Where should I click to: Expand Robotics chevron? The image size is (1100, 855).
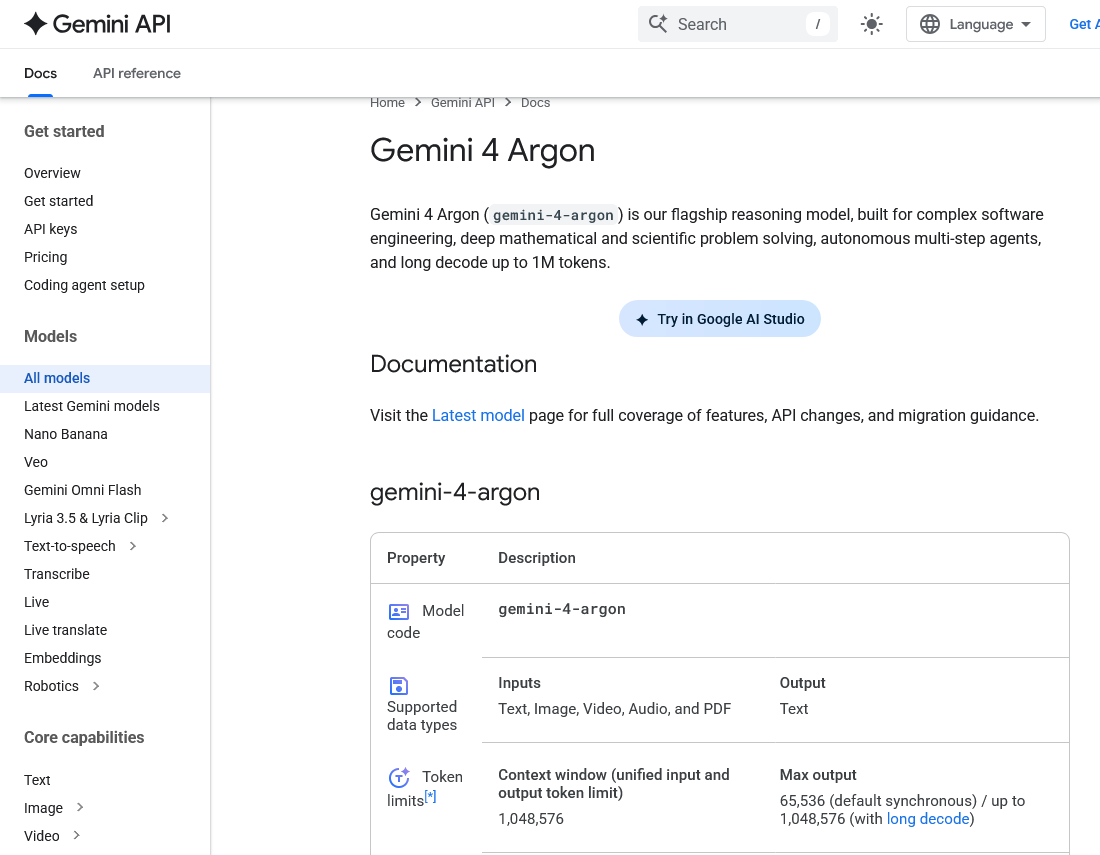point(96,687)
